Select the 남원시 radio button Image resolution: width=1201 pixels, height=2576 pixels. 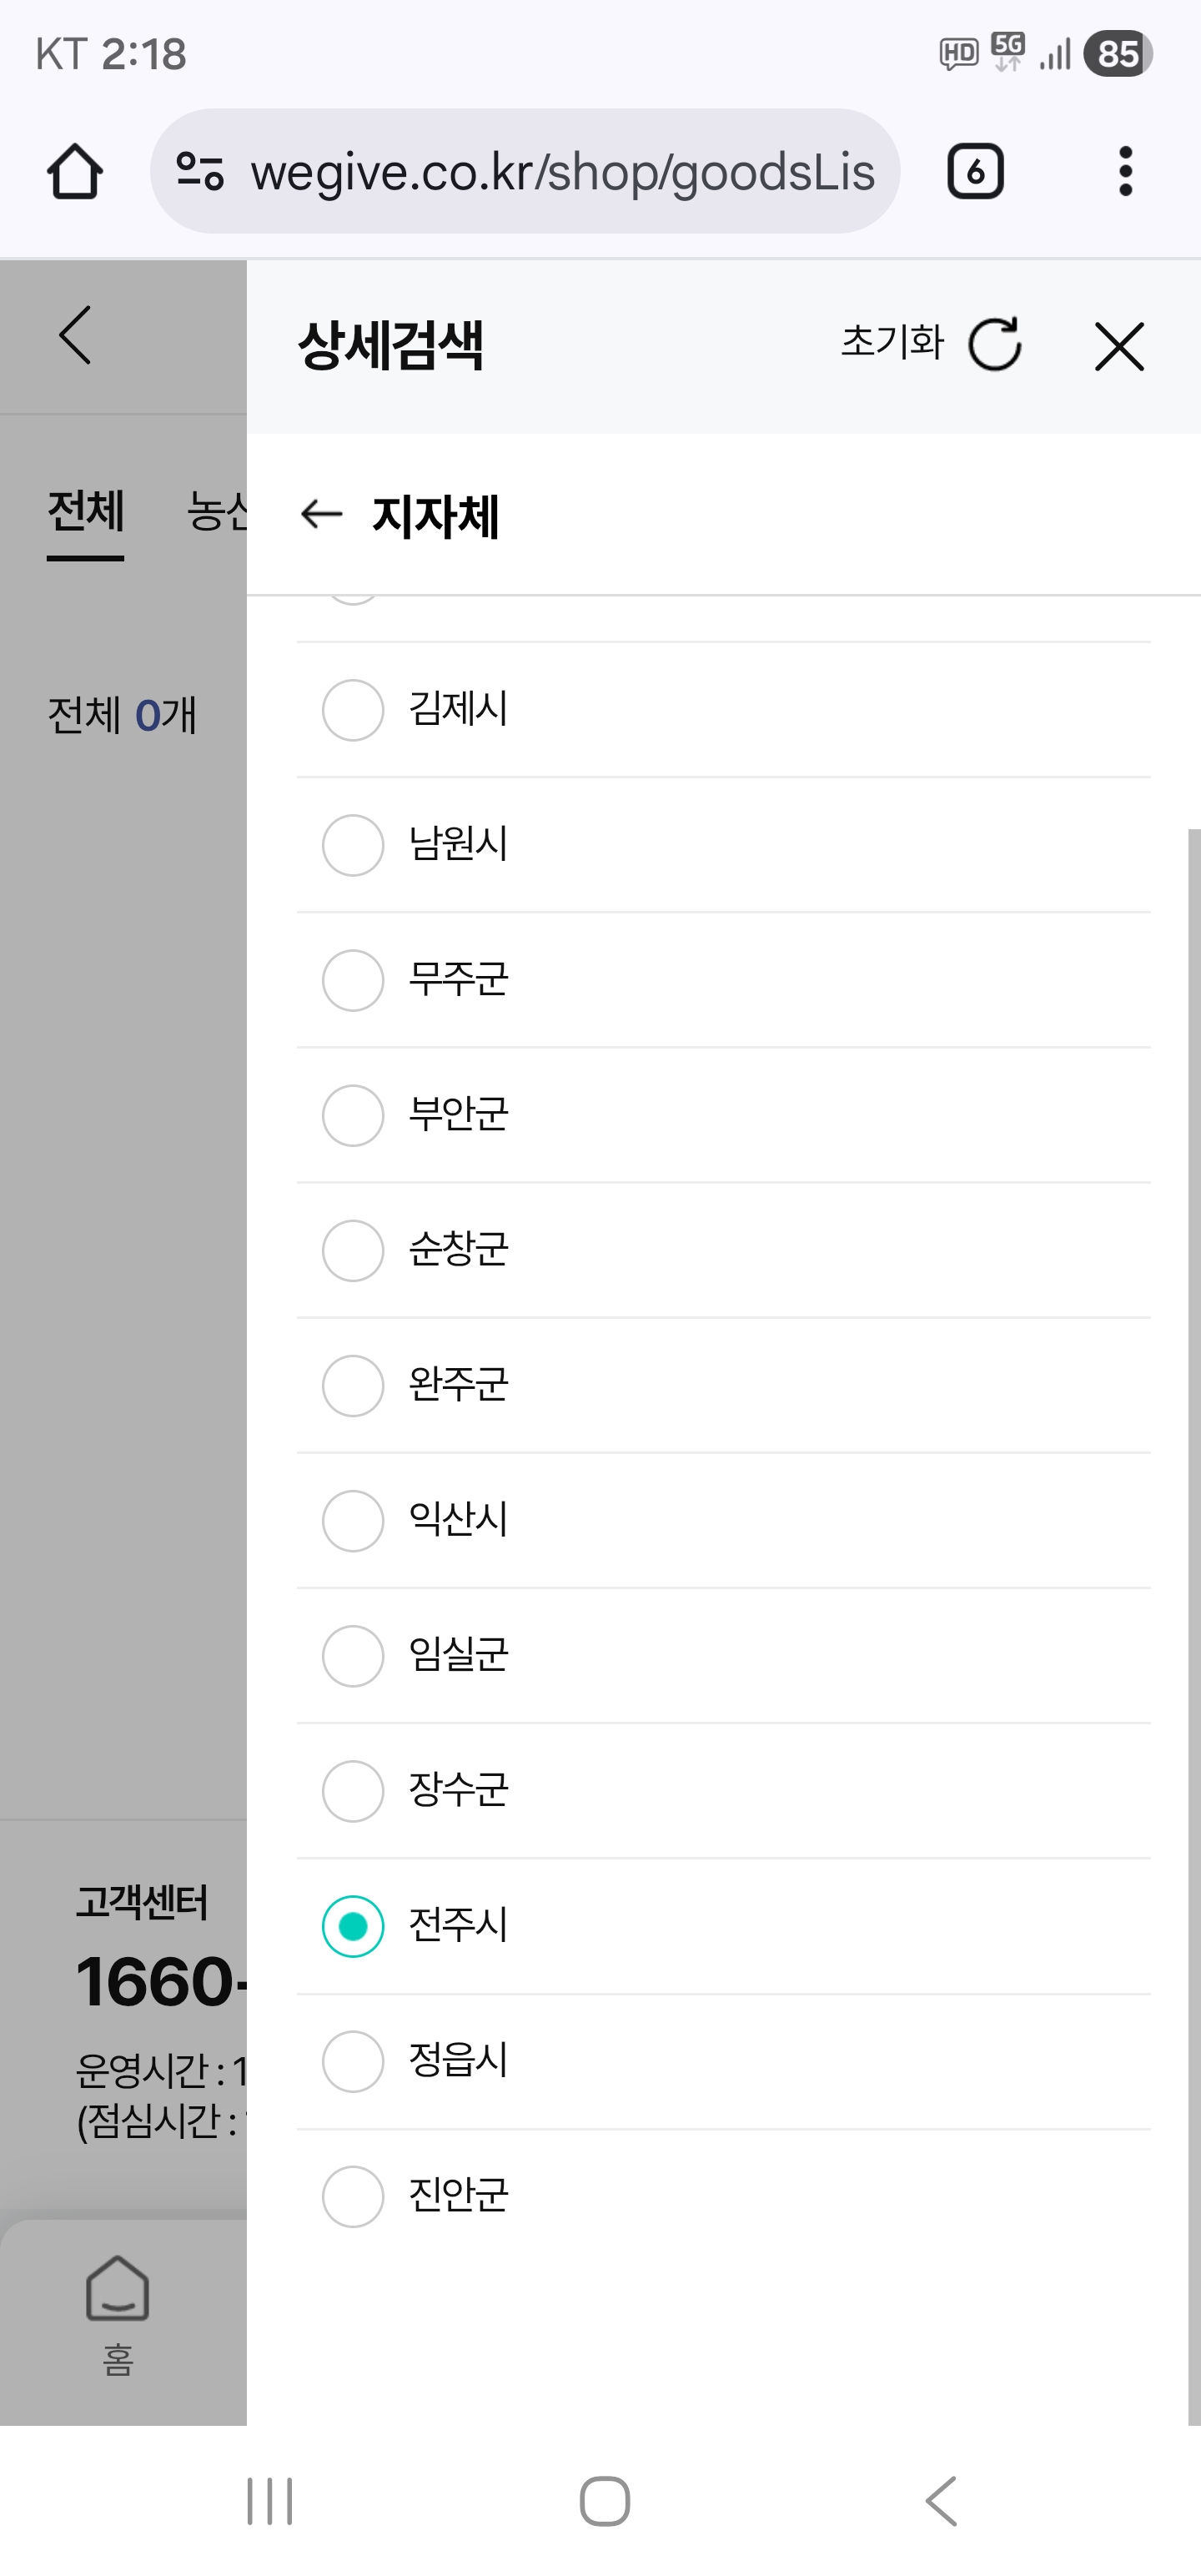[x=353, y=845]
